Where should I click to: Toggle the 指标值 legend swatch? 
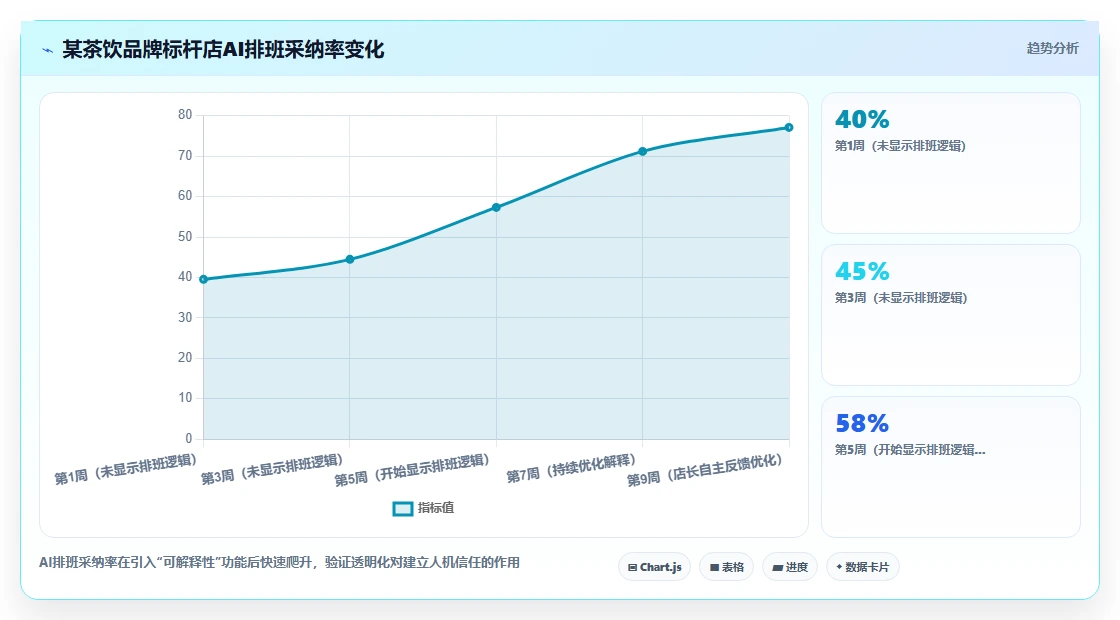coord(403,509)
